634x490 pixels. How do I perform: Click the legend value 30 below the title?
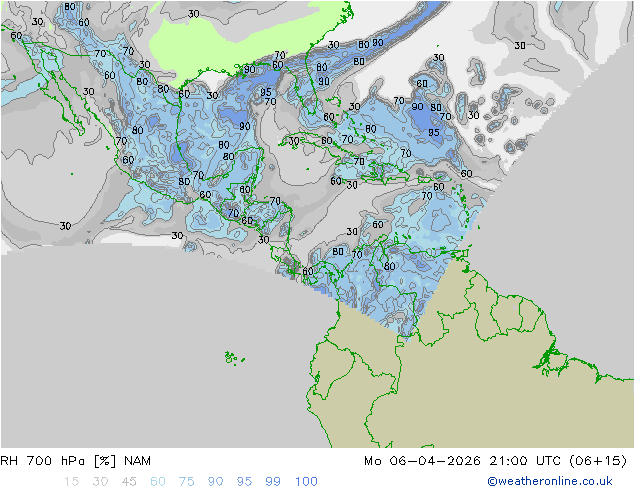[100, 482]
